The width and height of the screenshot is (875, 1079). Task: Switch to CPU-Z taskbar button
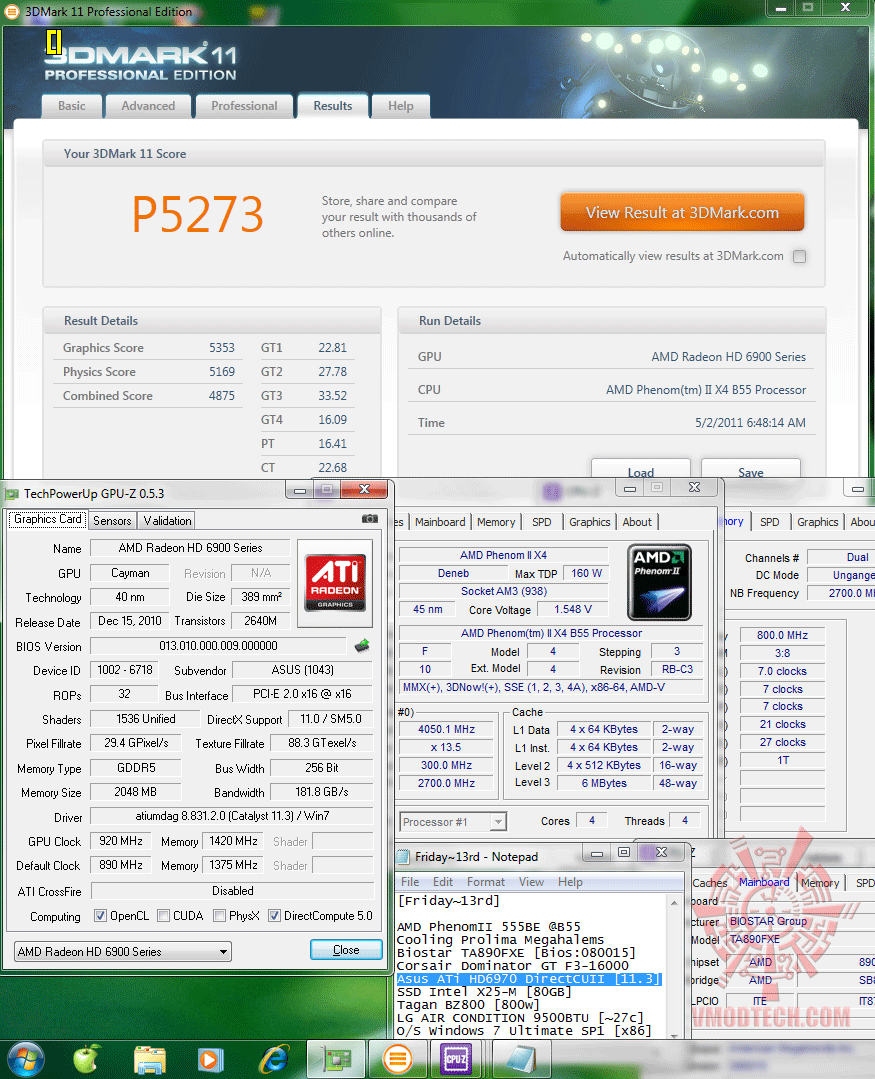pyautogui.click(x=458, y=1059)
